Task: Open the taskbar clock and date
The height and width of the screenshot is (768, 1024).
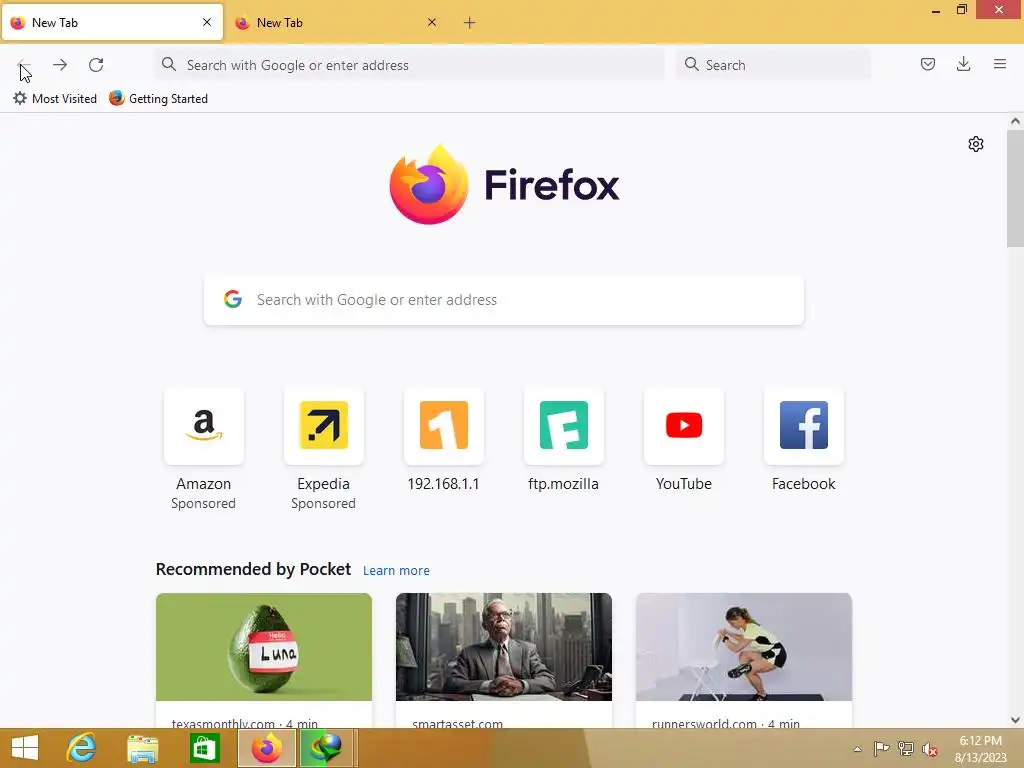Action: point(980,749)
